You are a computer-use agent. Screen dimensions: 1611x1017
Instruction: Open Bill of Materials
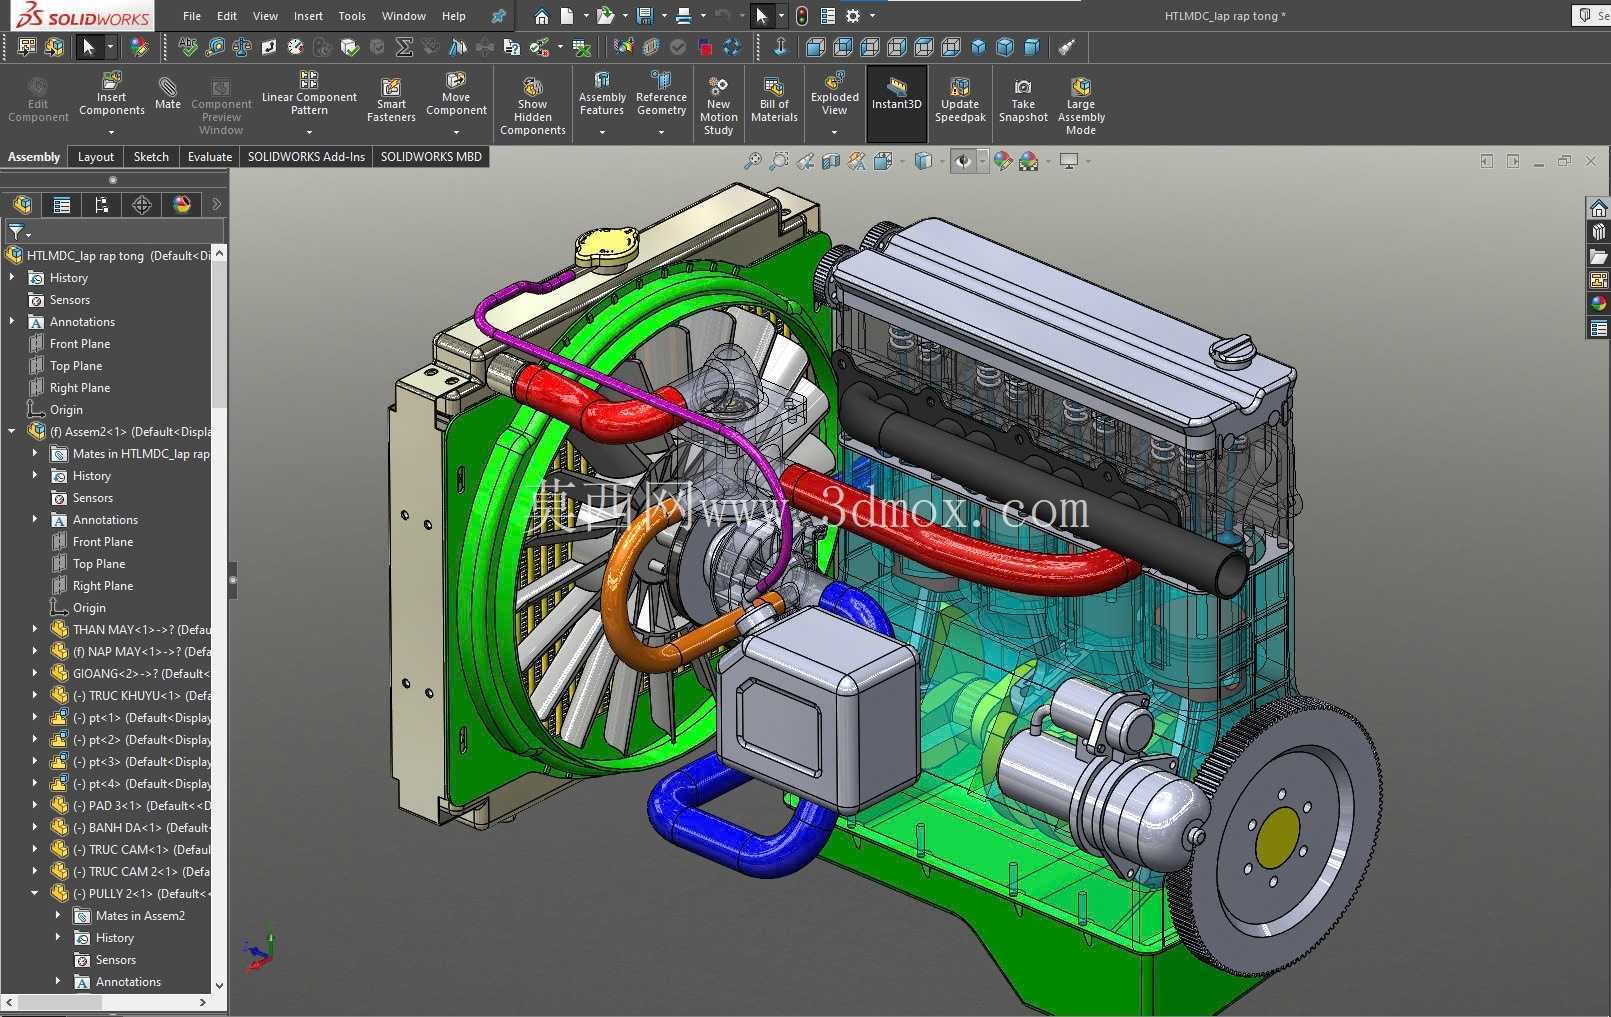click(x=774, y=100)
